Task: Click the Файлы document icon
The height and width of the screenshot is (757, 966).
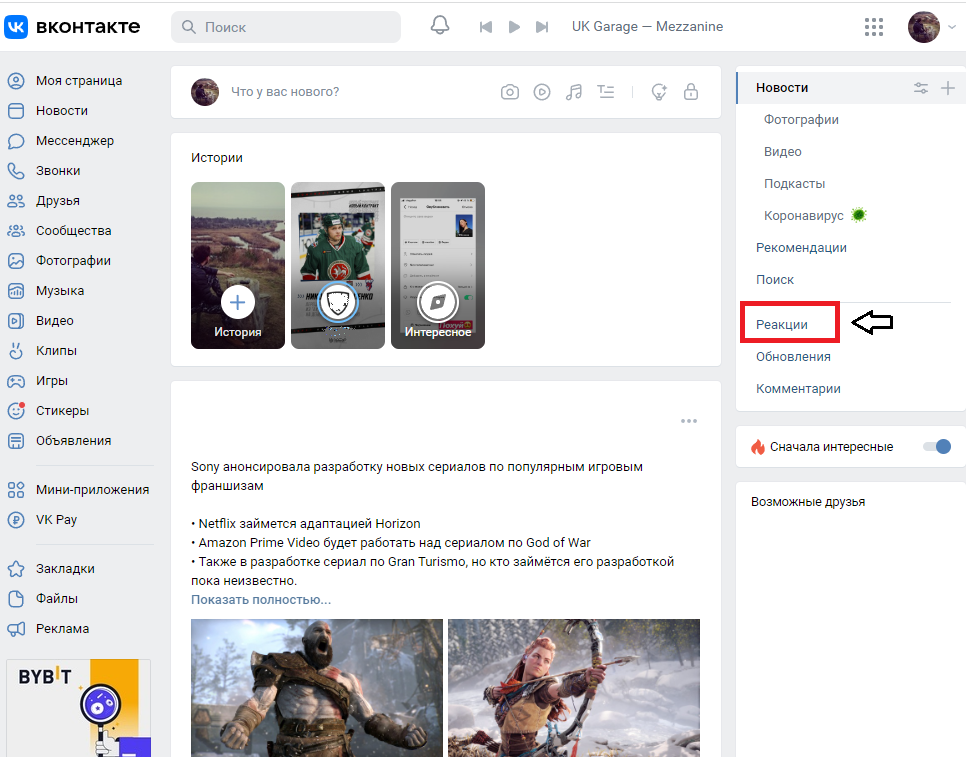Action: click(x=16, y=599)
